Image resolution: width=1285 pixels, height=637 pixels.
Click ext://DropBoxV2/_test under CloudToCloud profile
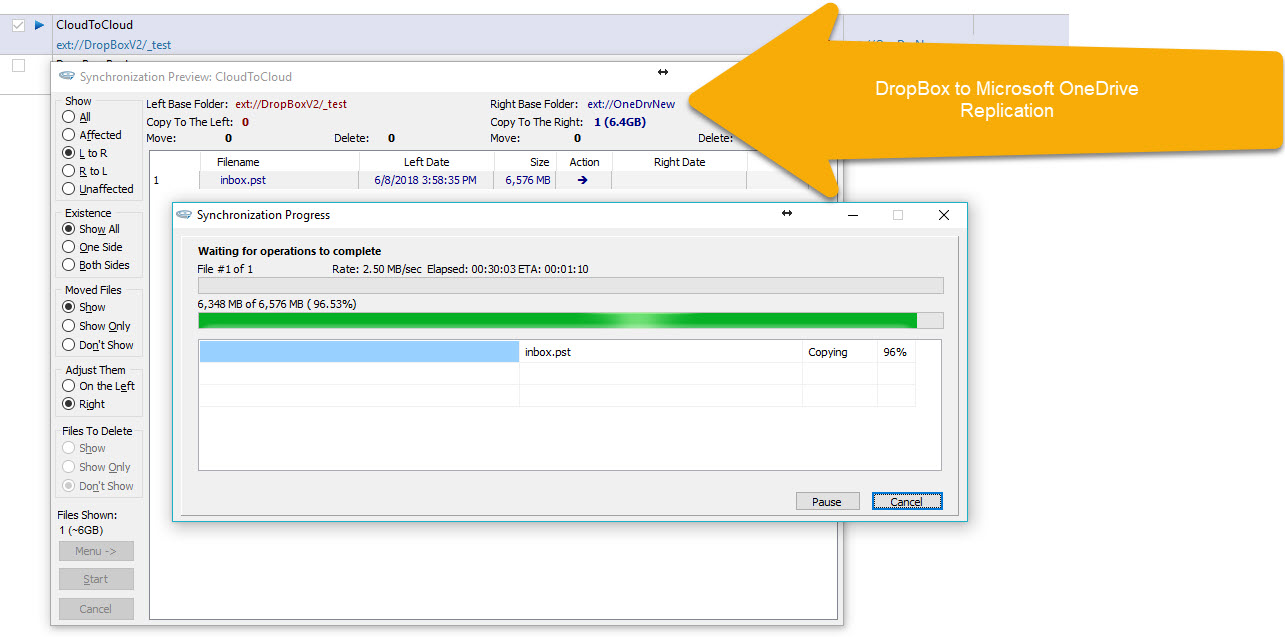click(x=112, y=45)
